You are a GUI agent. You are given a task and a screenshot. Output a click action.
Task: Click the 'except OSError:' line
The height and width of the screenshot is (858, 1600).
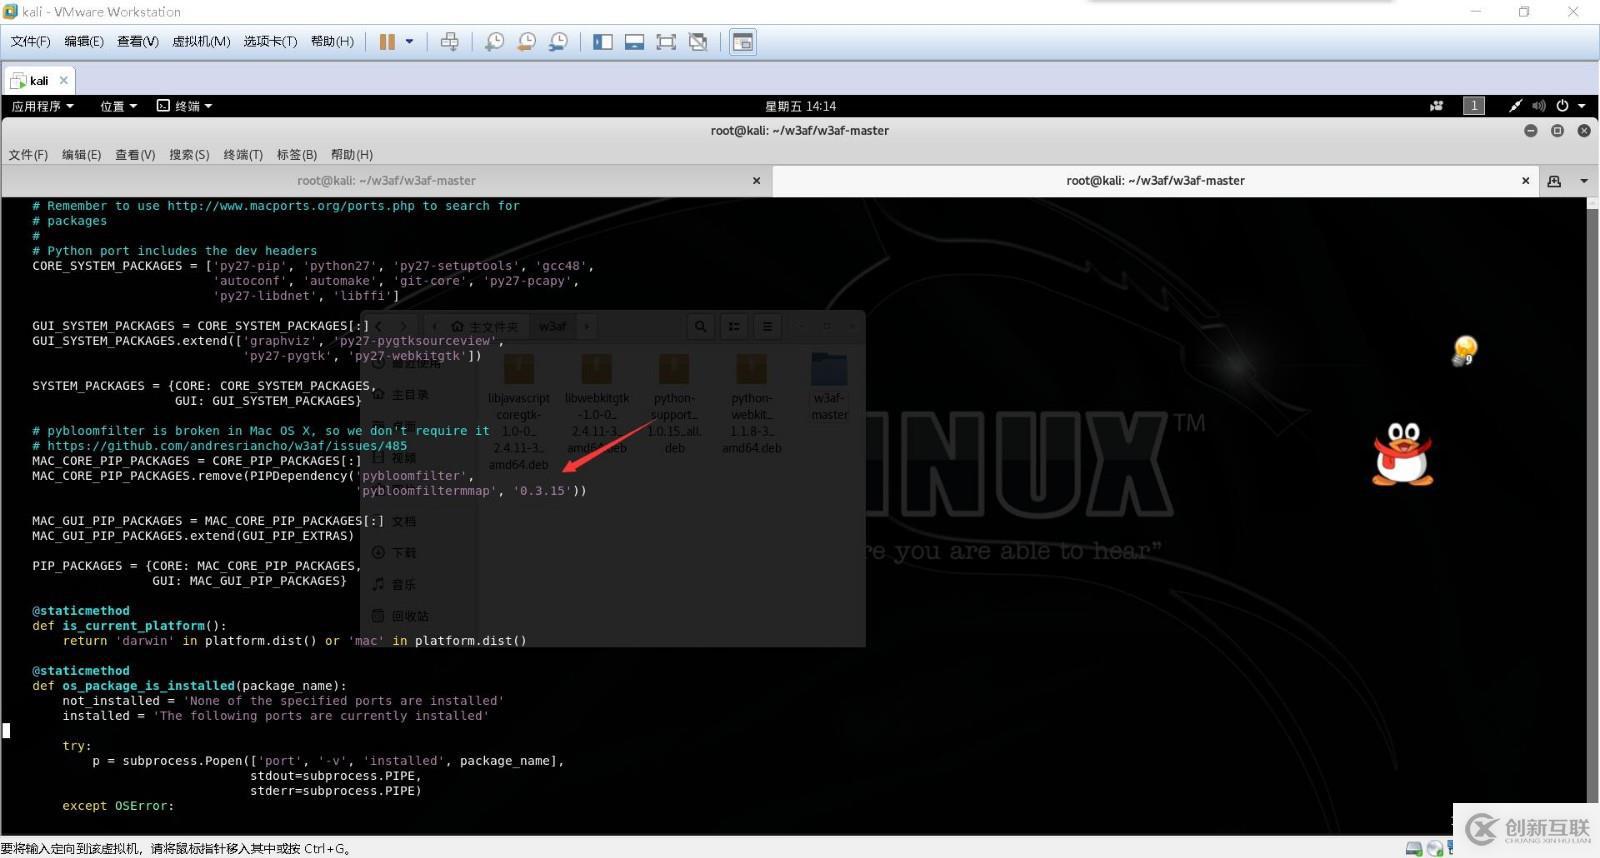[x=118, y=806]
